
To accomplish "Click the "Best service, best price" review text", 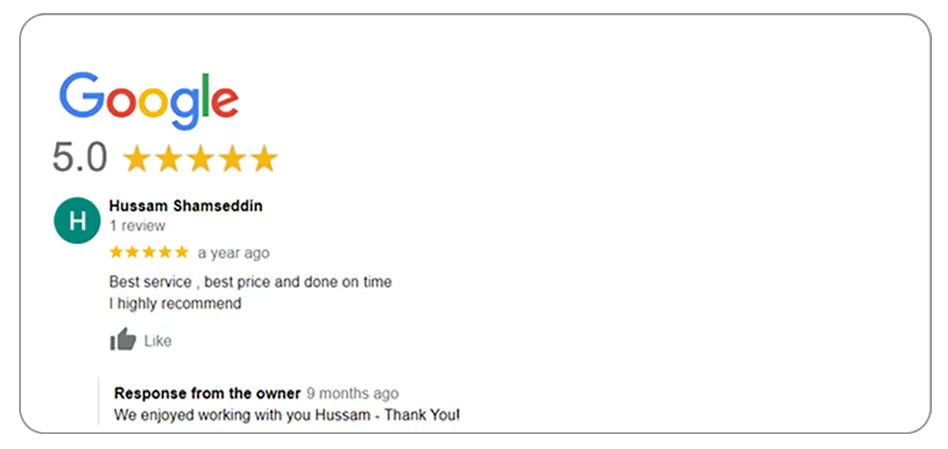I will click(x=250, y=282).
